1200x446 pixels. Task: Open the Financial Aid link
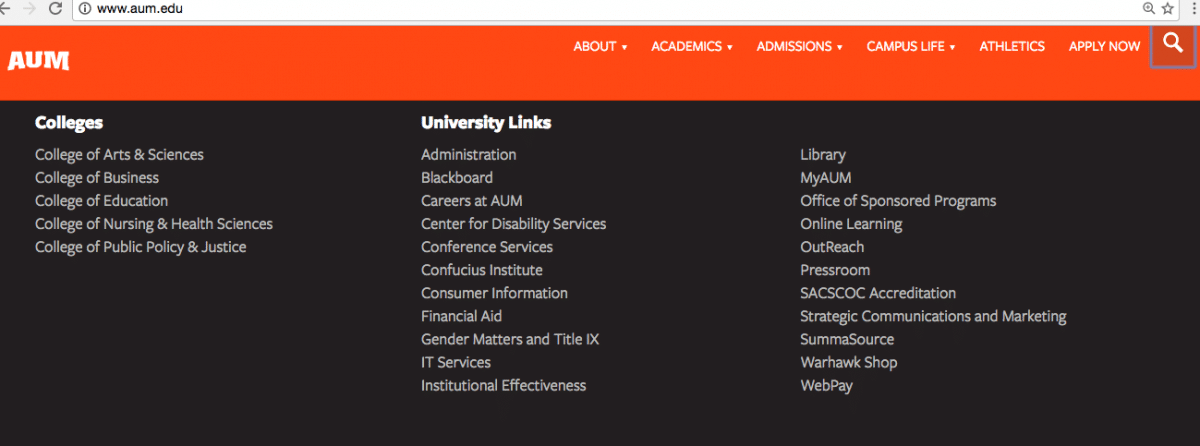[461, 316]
